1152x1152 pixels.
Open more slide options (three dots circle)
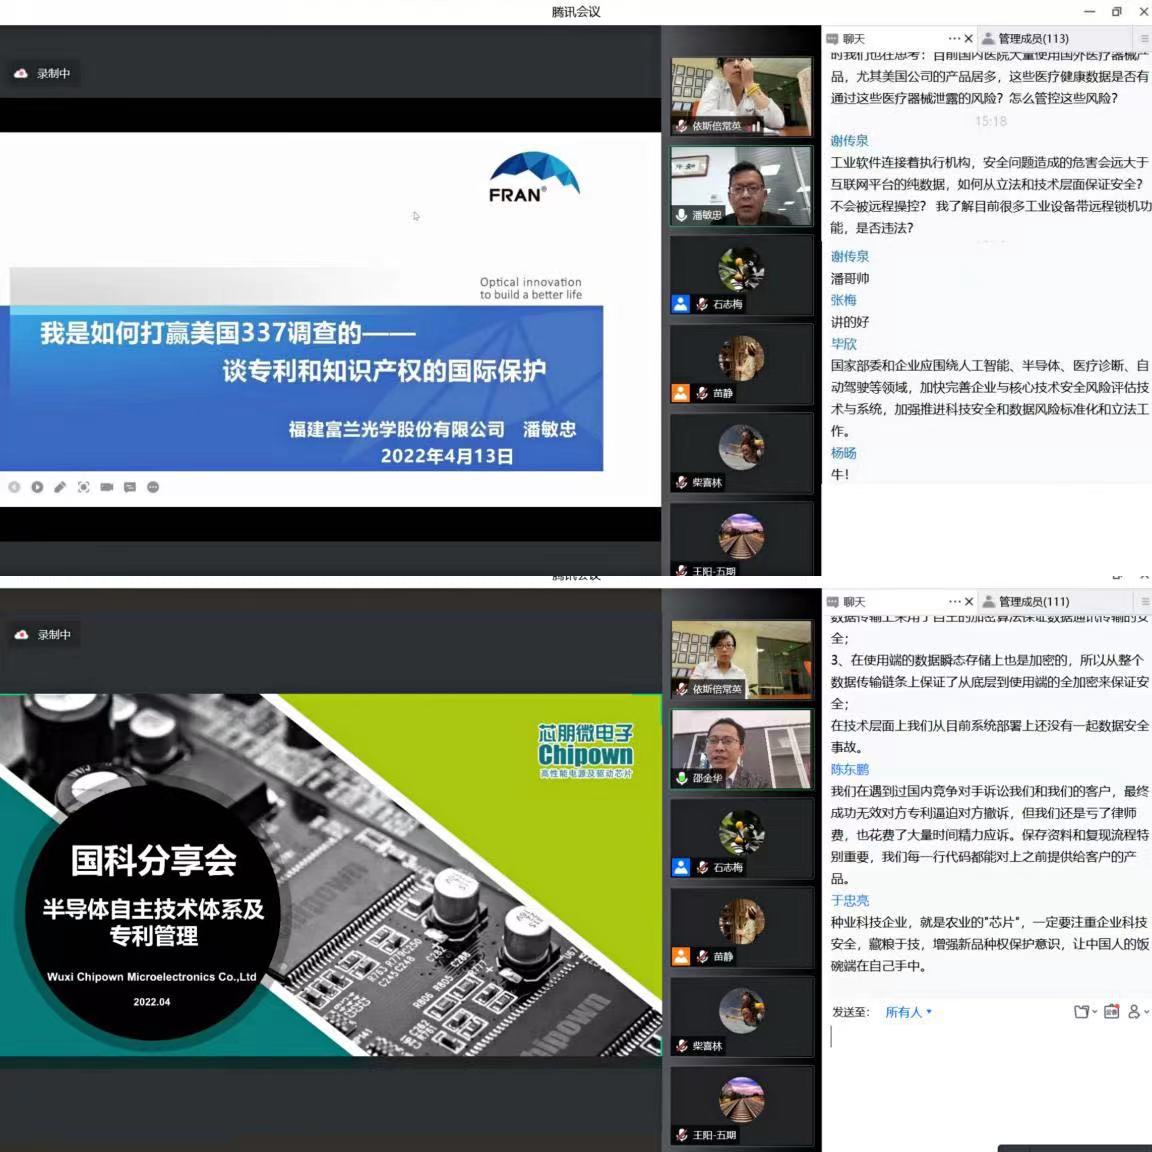pyautogui.click(x=153, y=487)
